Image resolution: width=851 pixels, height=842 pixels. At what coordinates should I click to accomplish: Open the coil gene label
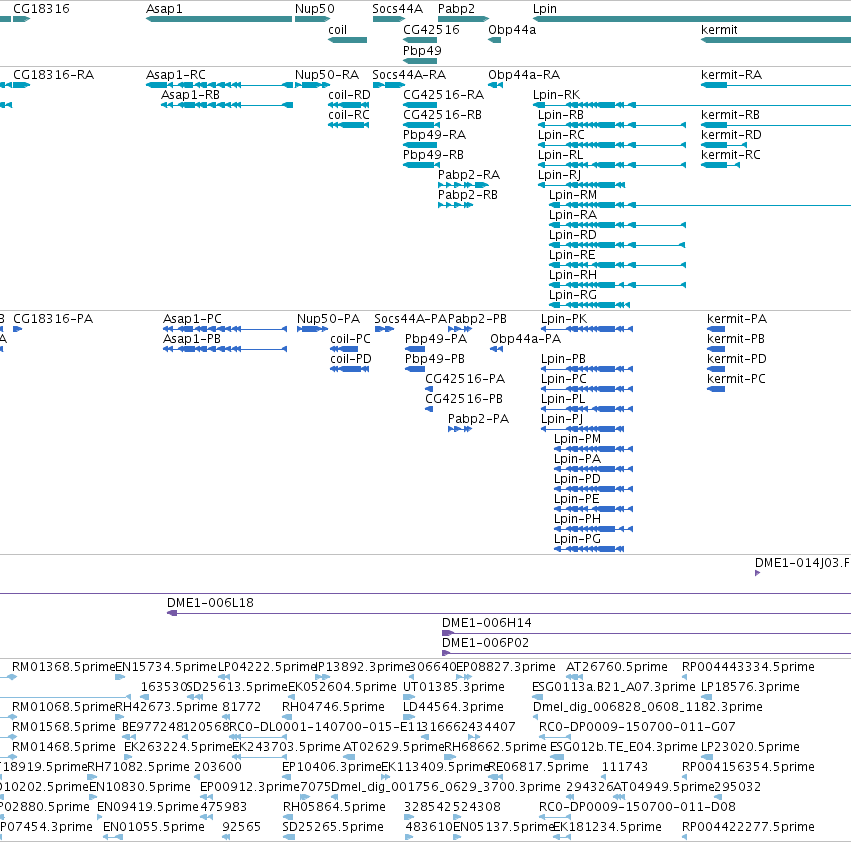(x=338, y=29)
